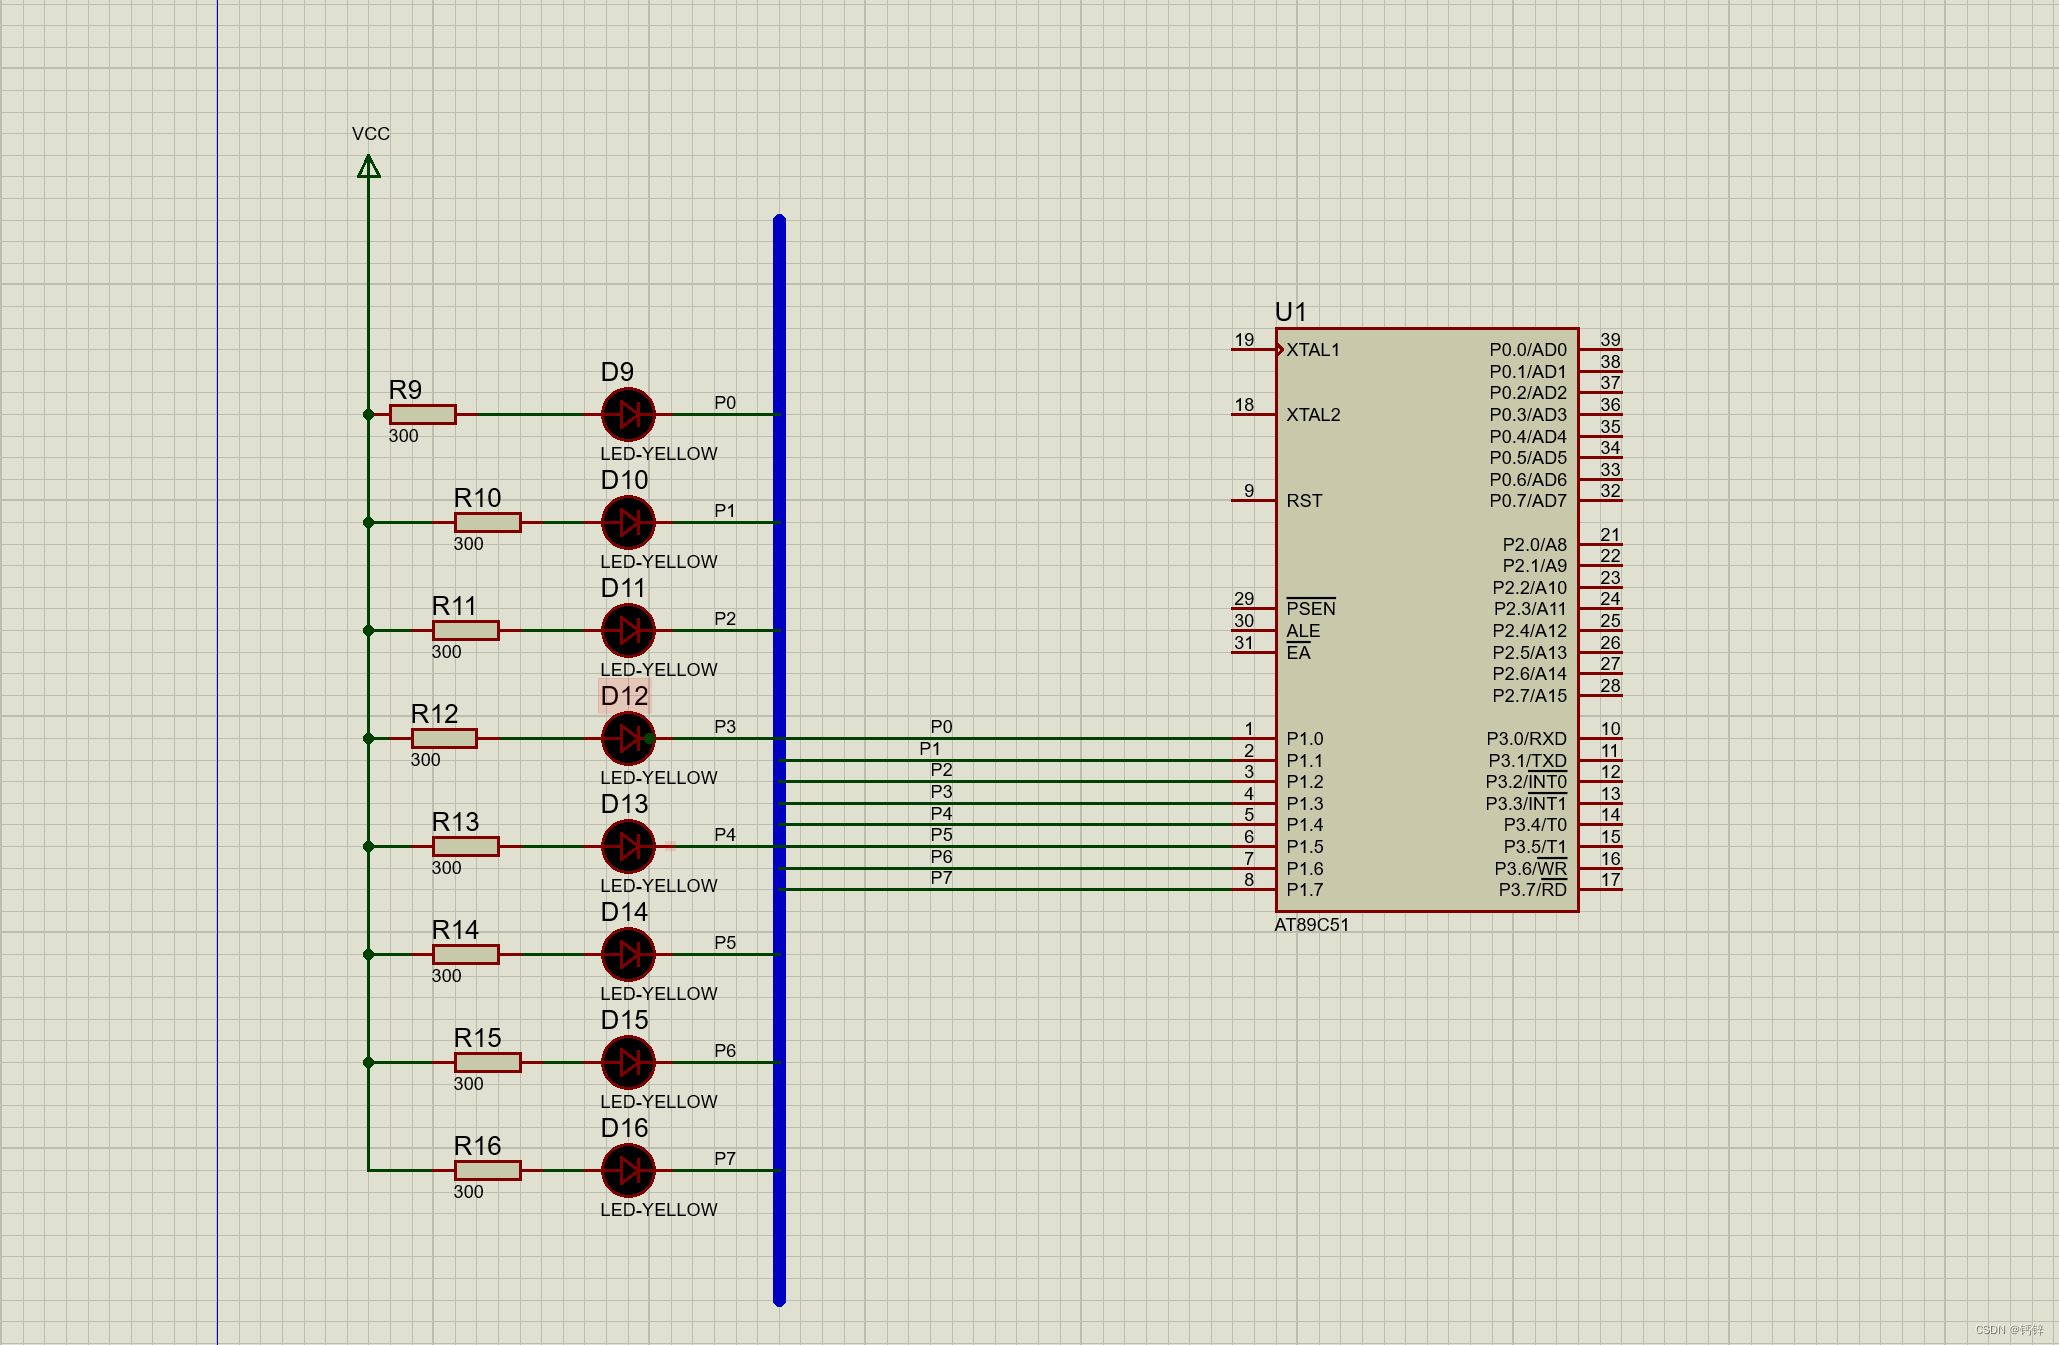Click pin number 19 on U1

pos(1244,340)
